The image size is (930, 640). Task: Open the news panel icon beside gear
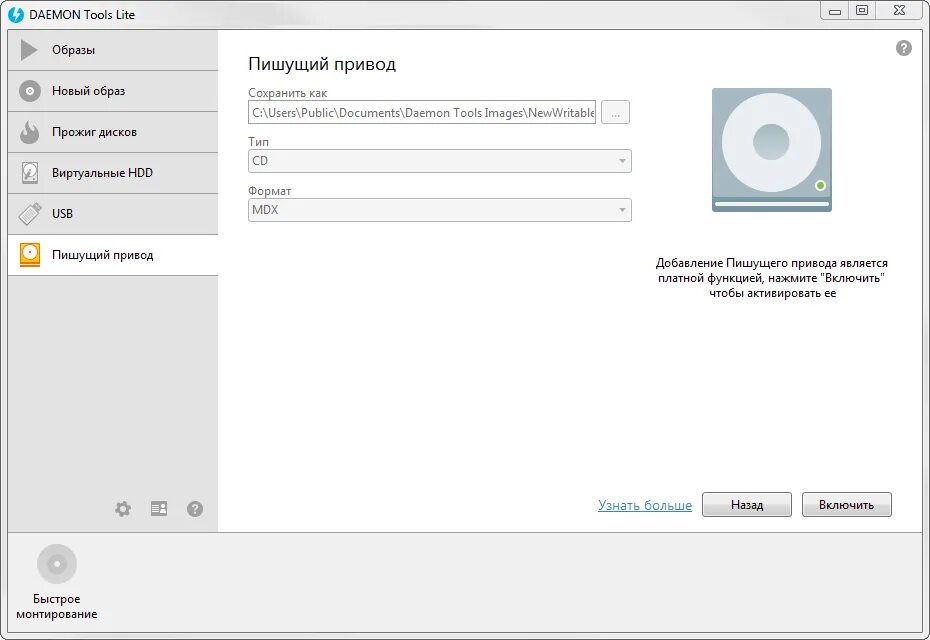pos(159,508)
